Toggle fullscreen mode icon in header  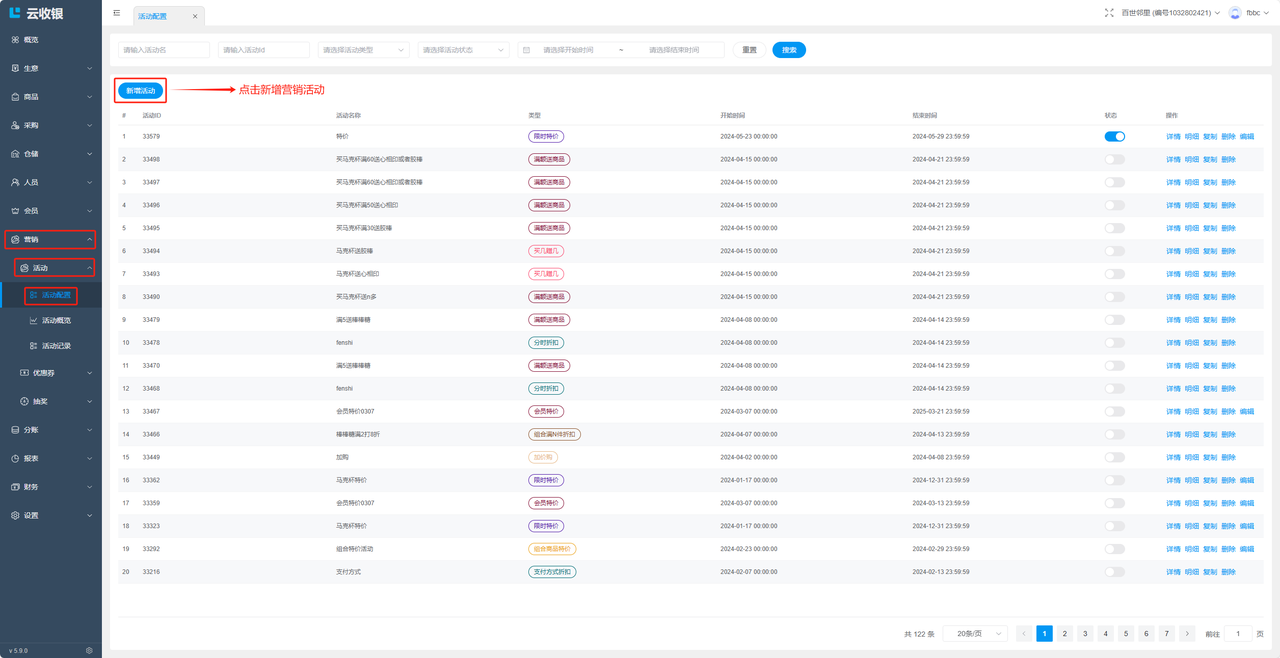1109,13
